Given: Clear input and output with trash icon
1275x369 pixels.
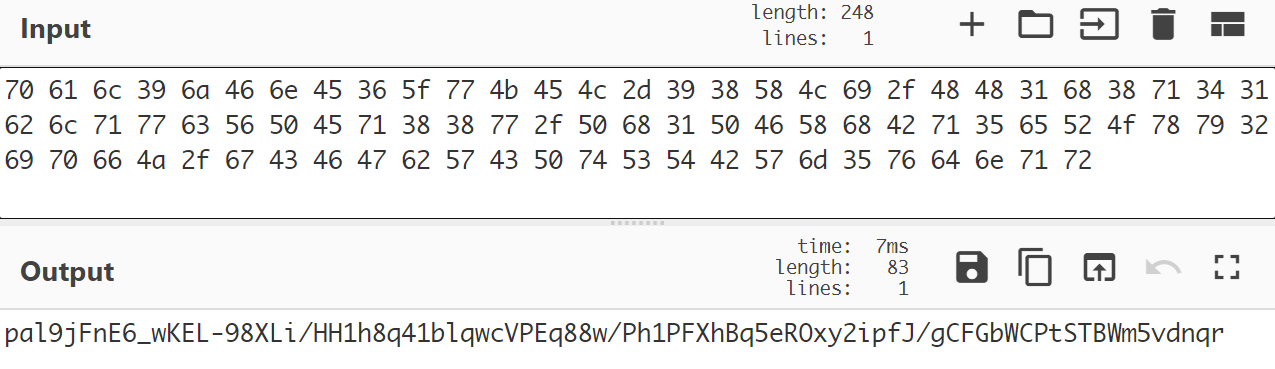Looking at the screenshot, I should pos(1162,25).
